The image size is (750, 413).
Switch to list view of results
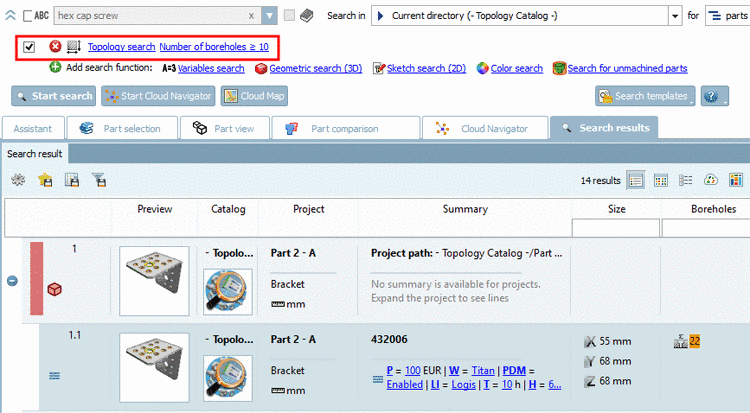636,180
